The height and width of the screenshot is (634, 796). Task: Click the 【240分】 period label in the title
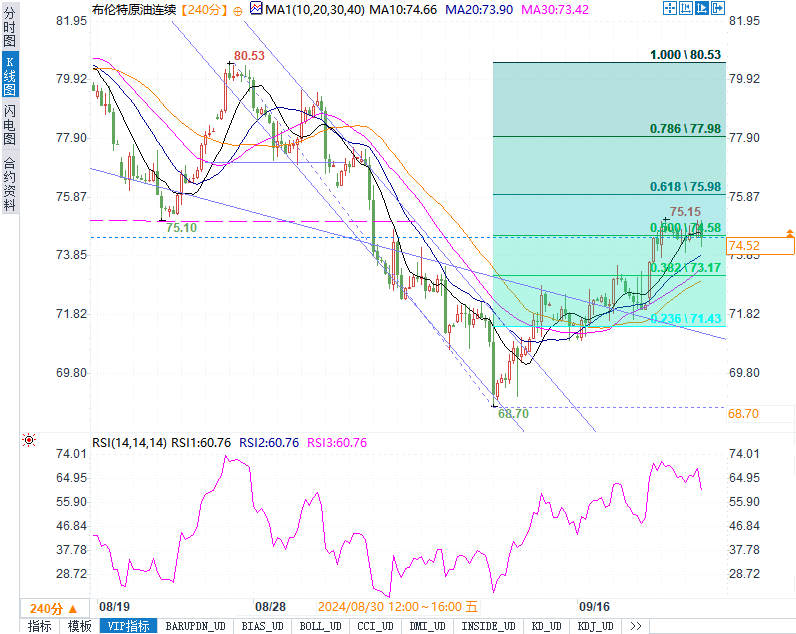[x=205, y=10]
